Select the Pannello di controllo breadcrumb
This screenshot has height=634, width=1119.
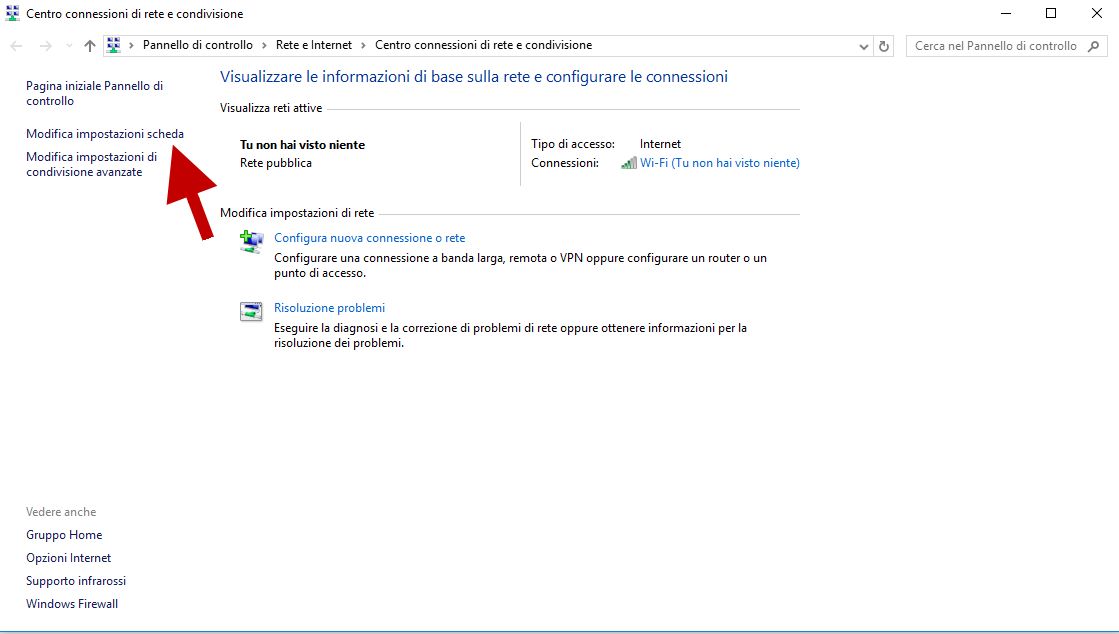197,45
